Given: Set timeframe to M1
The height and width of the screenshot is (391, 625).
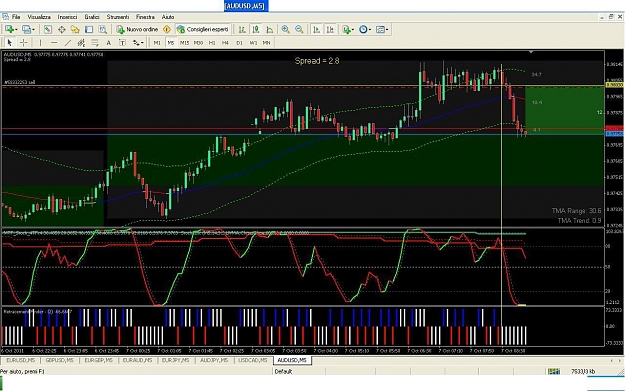Looking at the screenshot, I should 157,43.
